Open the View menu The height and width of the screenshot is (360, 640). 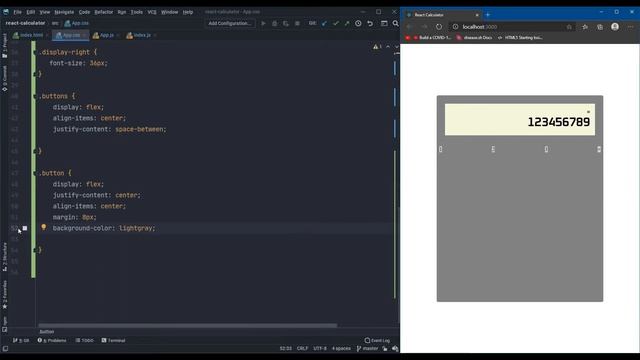(44, 12)
